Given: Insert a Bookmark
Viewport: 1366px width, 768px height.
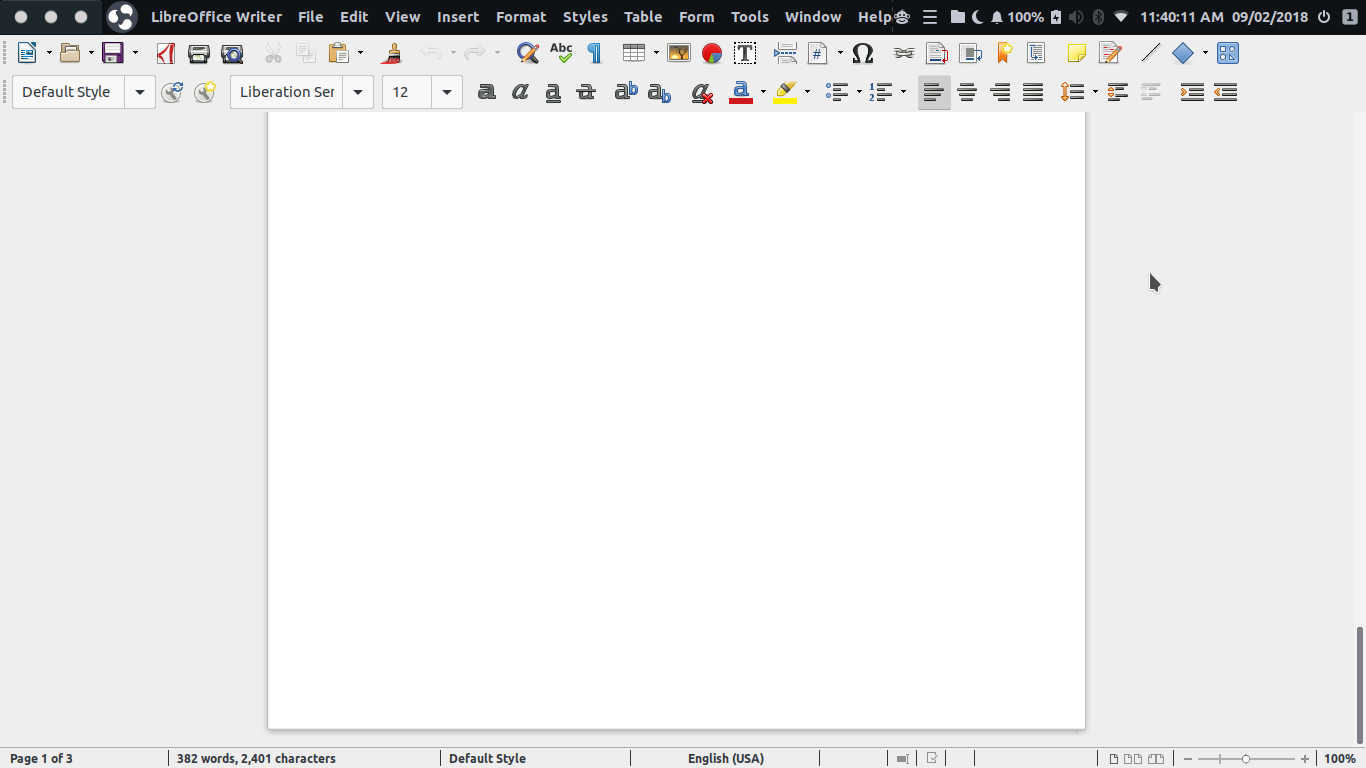Looking at the screenshot, I should pyautogui.click(x=1003, y=53).
